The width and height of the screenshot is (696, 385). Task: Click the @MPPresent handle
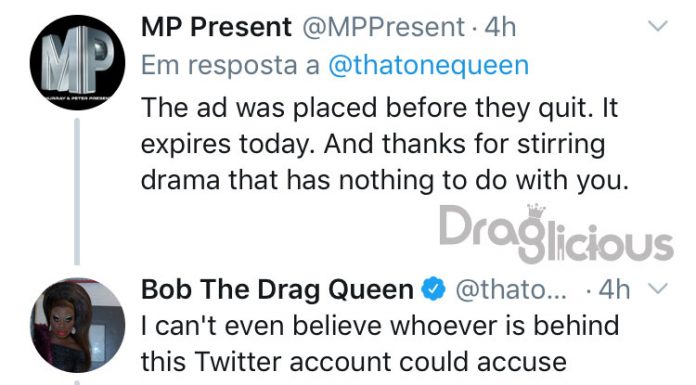coord(384,28)
